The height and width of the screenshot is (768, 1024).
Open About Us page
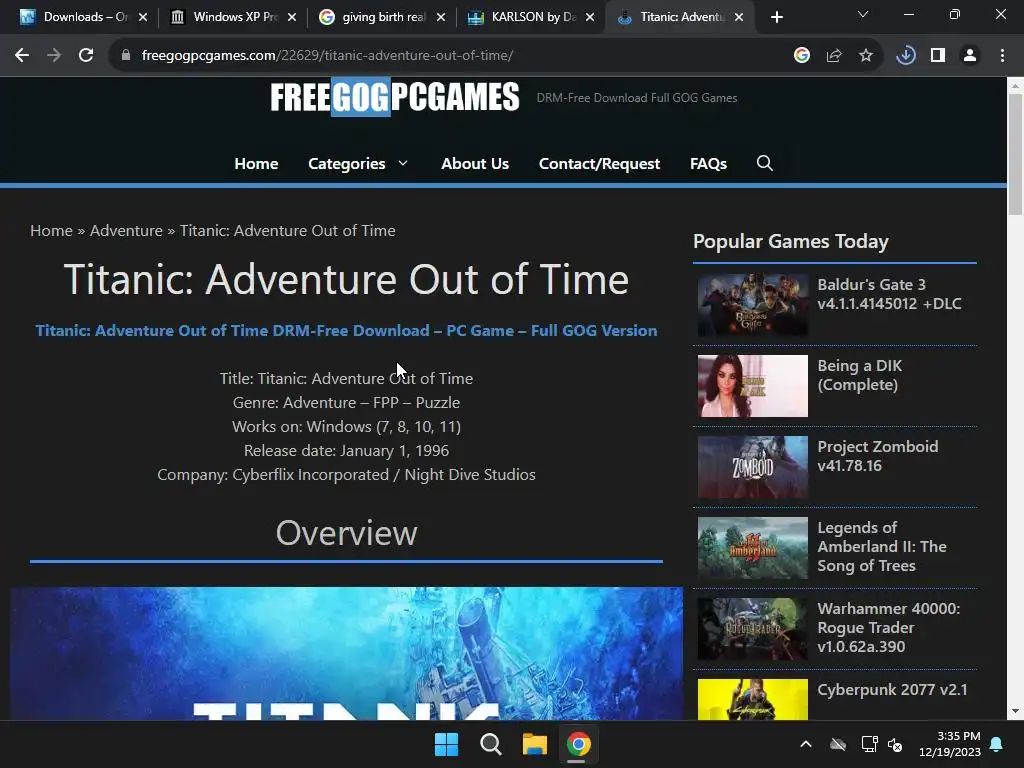coord(475,163)
